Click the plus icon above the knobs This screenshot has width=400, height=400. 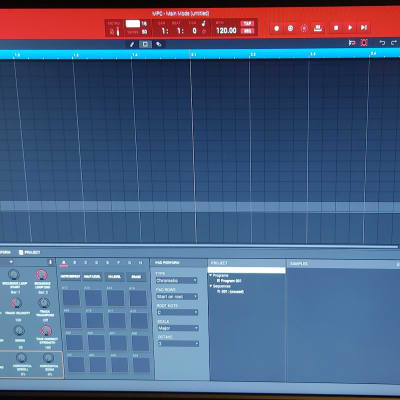(11, 262)
